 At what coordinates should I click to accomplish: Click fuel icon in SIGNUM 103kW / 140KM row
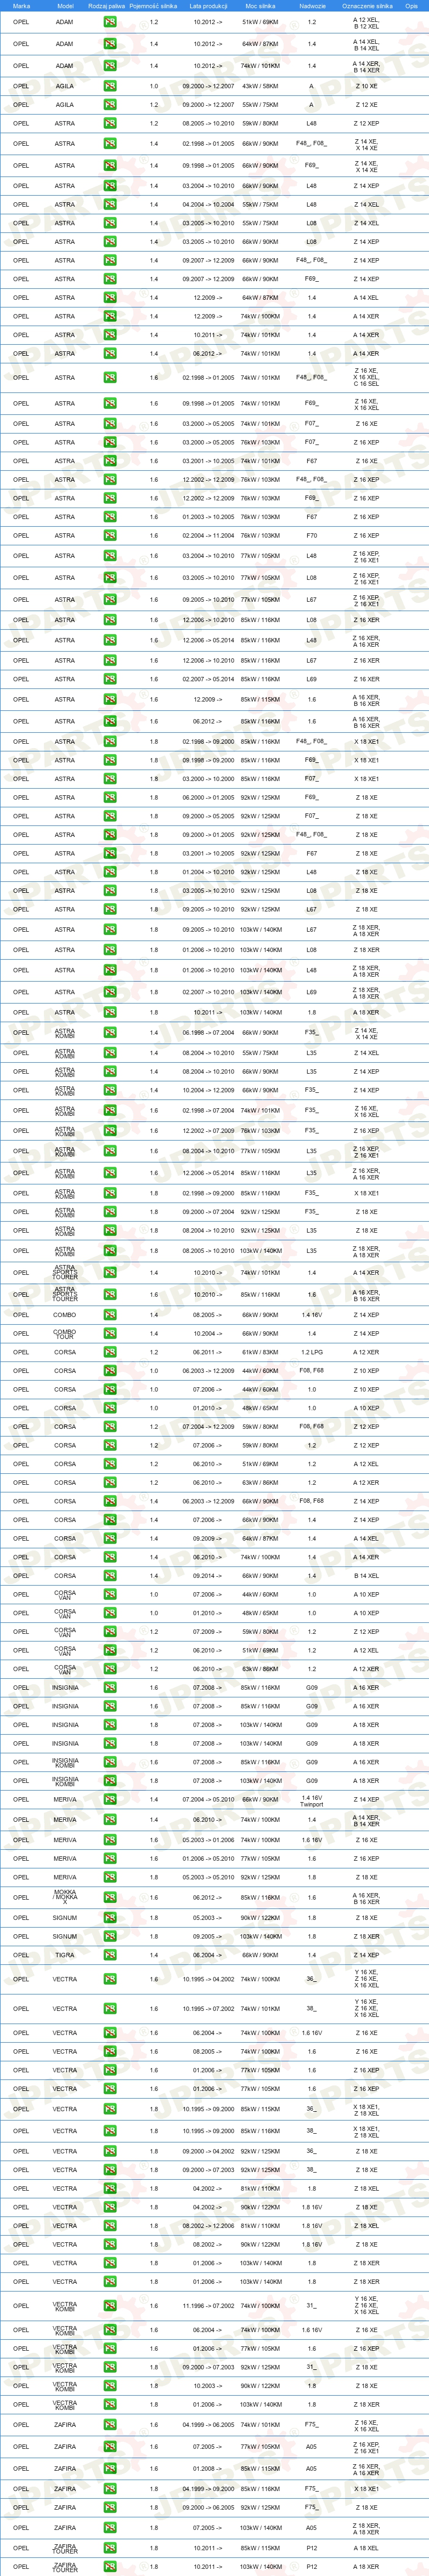coord(110,1936)
